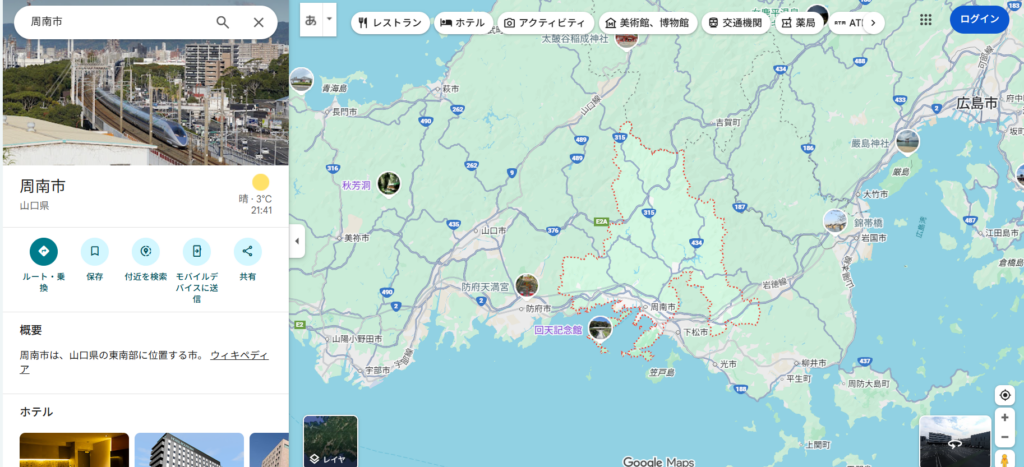This screenshot has height=467, width=1024.
Task: Zoom in with the plus button
Action: 1005,417
